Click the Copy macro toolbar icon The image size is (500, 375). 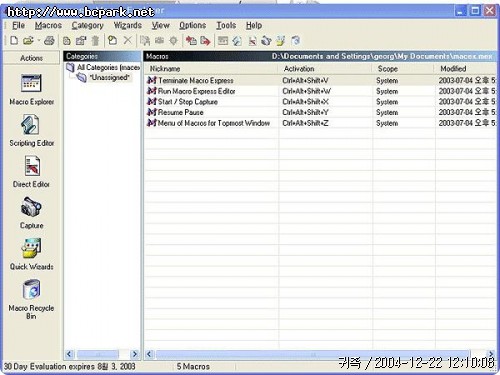coord(67,41)
